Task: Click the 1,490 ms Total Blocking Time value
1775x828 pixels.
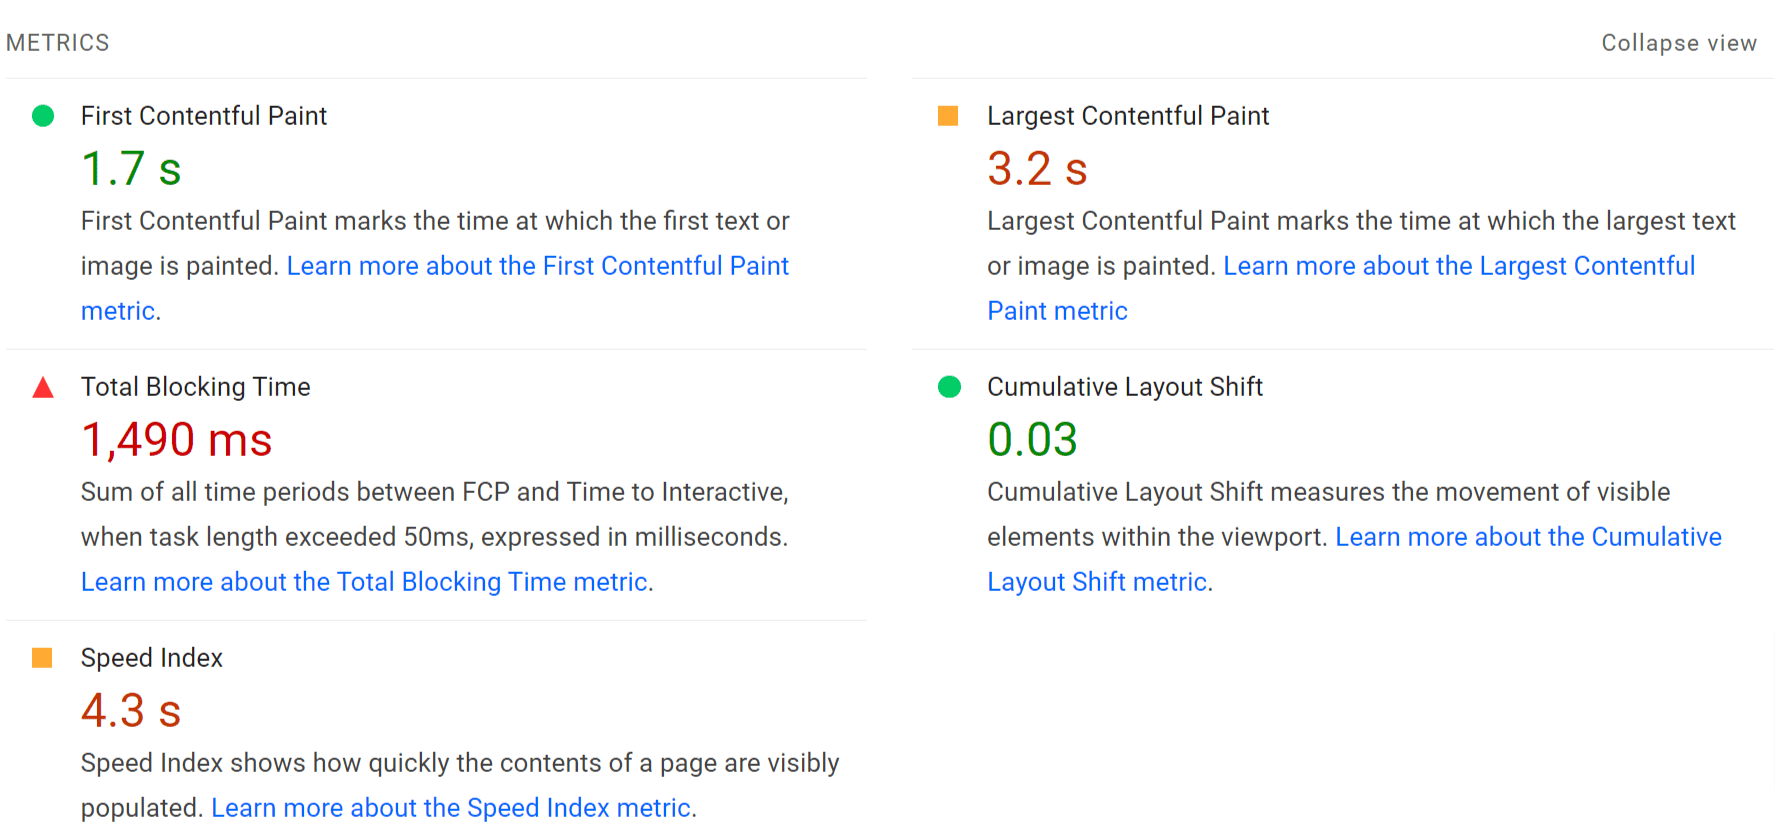Action: coord(176,440)
